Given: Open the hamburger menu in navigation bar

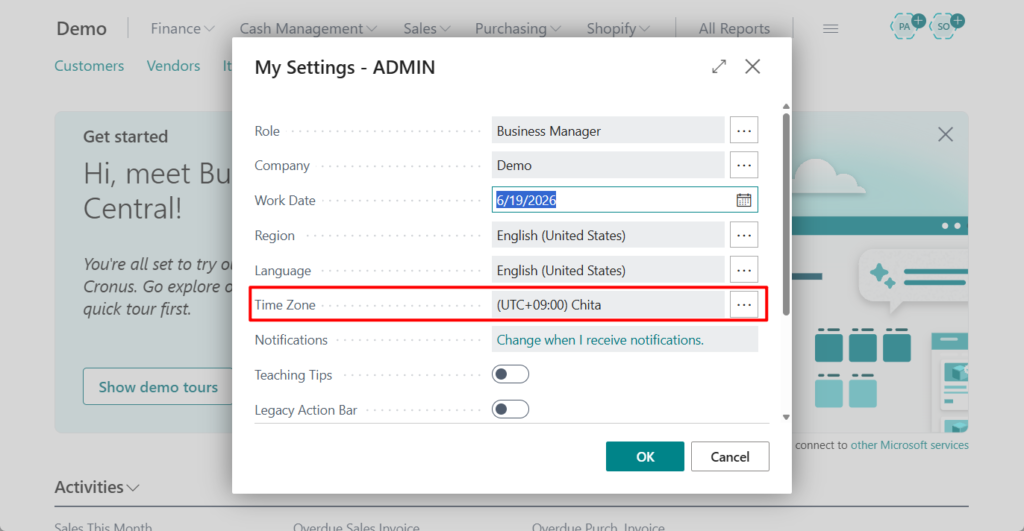Looking at the screenshot, I should [x=830, y=29].
